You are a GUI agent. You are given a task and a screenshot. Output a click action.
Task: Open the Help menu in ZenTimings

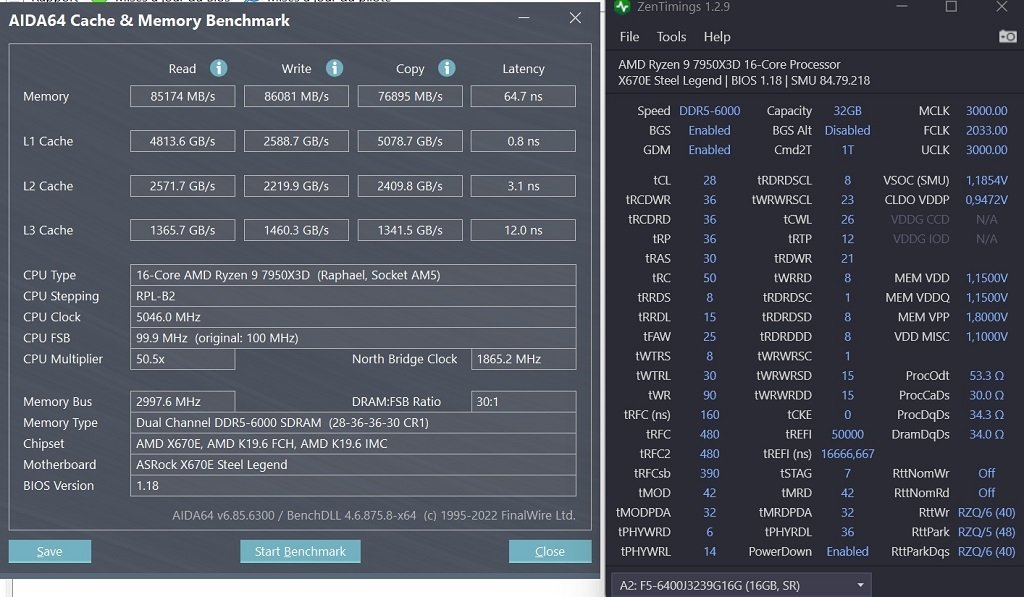pyautogui.click(x=717, y=37)
